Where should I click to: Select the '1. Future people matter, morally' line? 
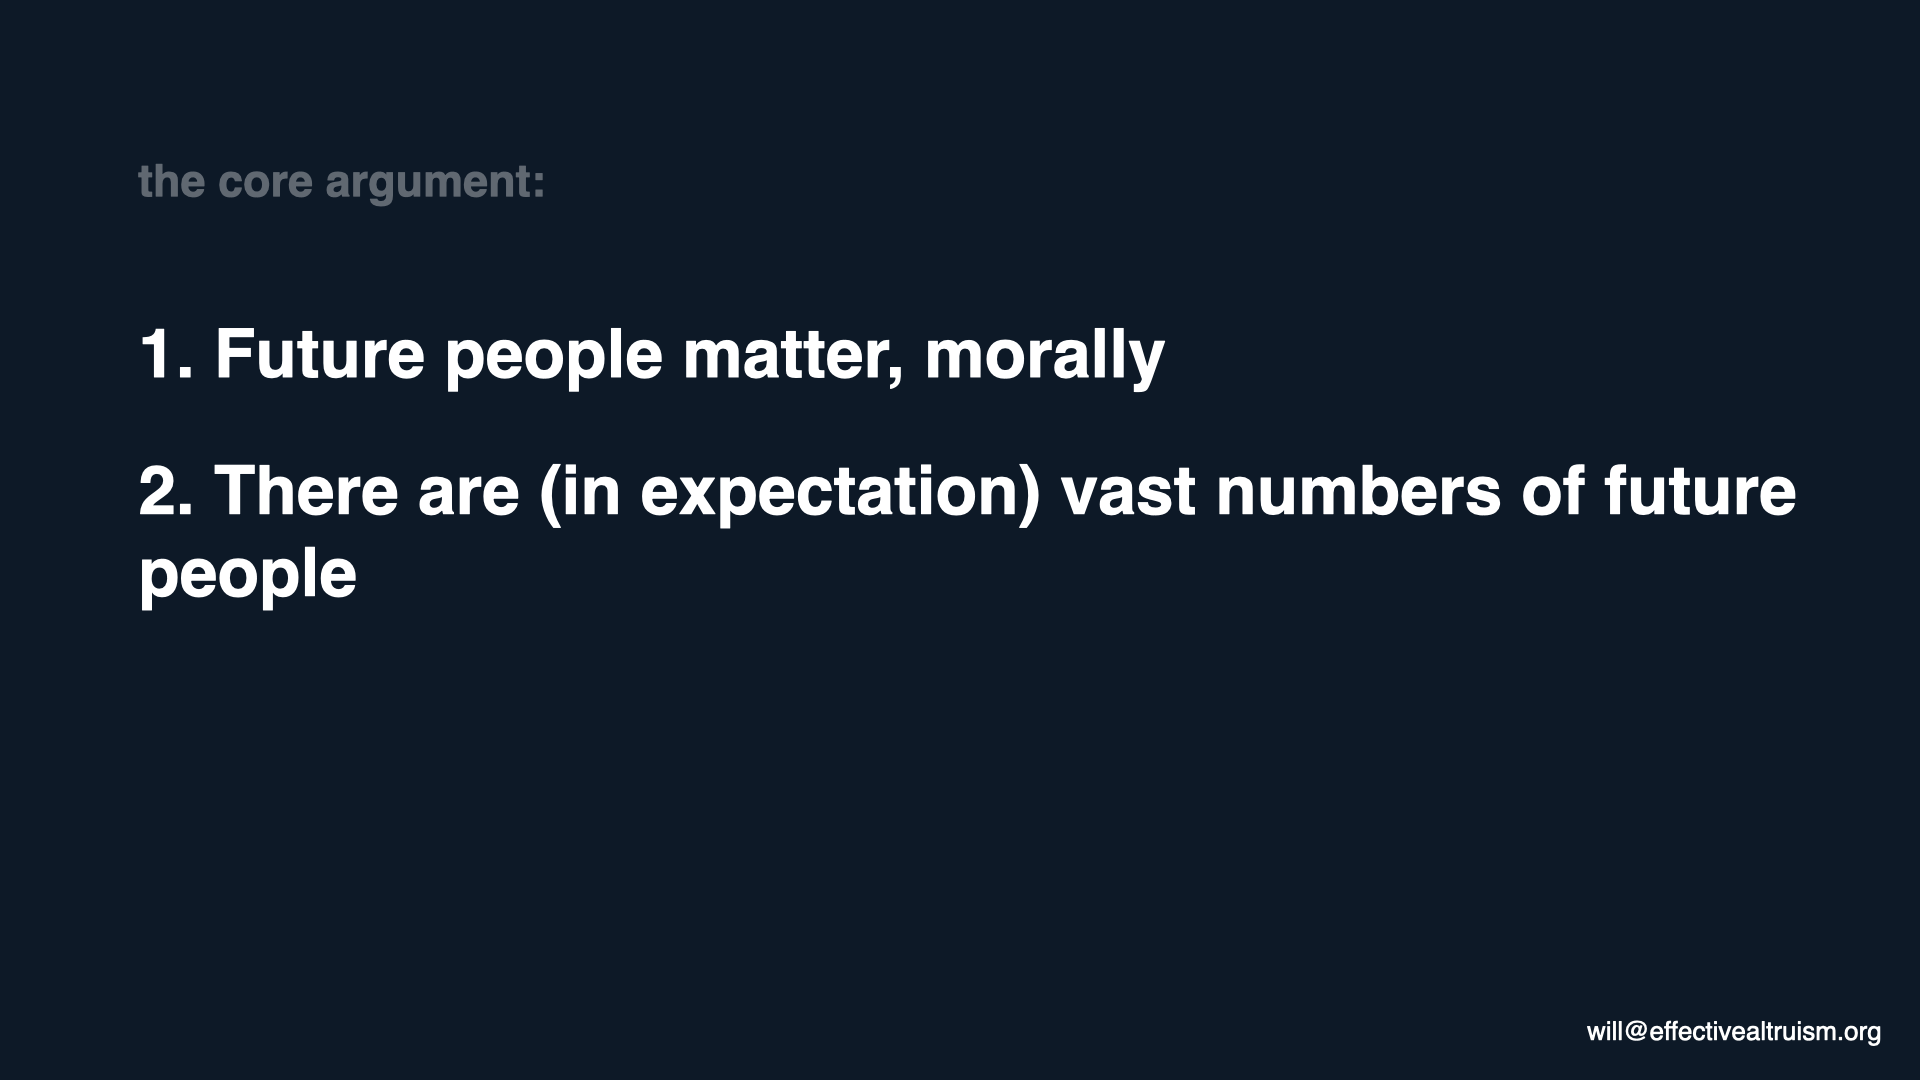point(652,355)
